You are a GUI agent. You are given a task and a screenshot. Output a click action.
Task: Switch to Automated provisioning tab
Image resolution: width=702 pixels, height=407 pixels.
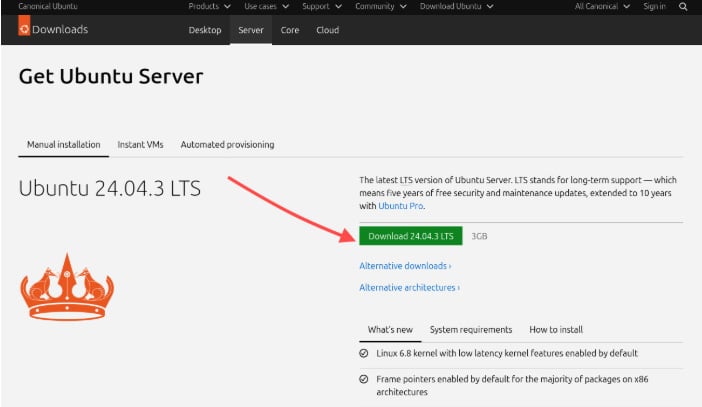click(x=227, y=144)
